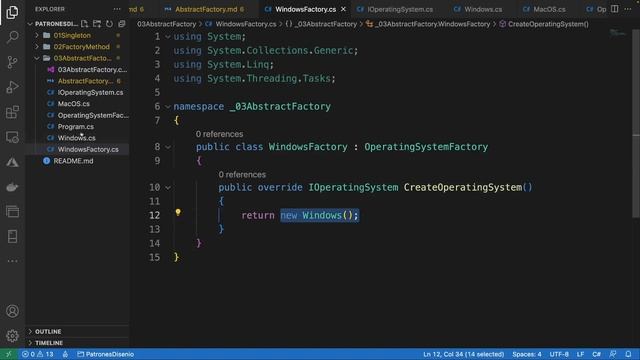
Task: Click the 03AbstractFactory breadcrumb folder
Action: (167, 24)
